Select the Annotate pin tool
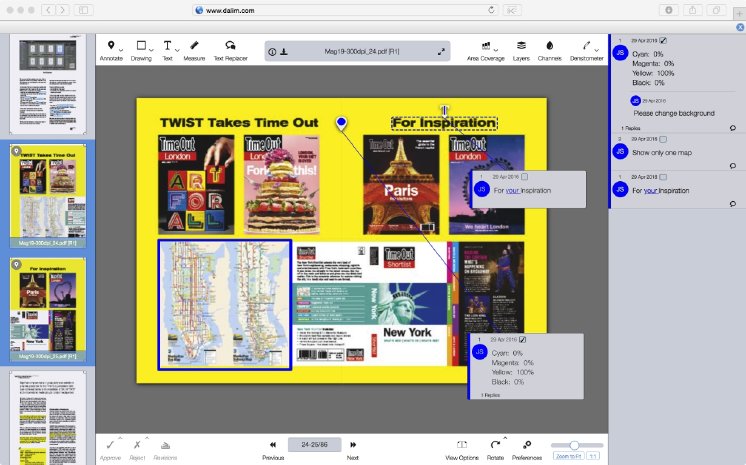The width and height of the screenshot is (746, 465). tap(111, 45)
